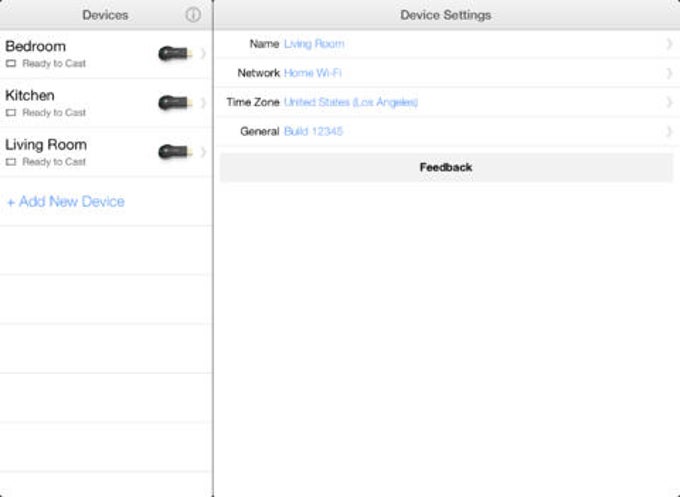Click the Device Settings panel title
Image resolution: width=680 pixels, height=497 pixels.
[x=446, y=15]
